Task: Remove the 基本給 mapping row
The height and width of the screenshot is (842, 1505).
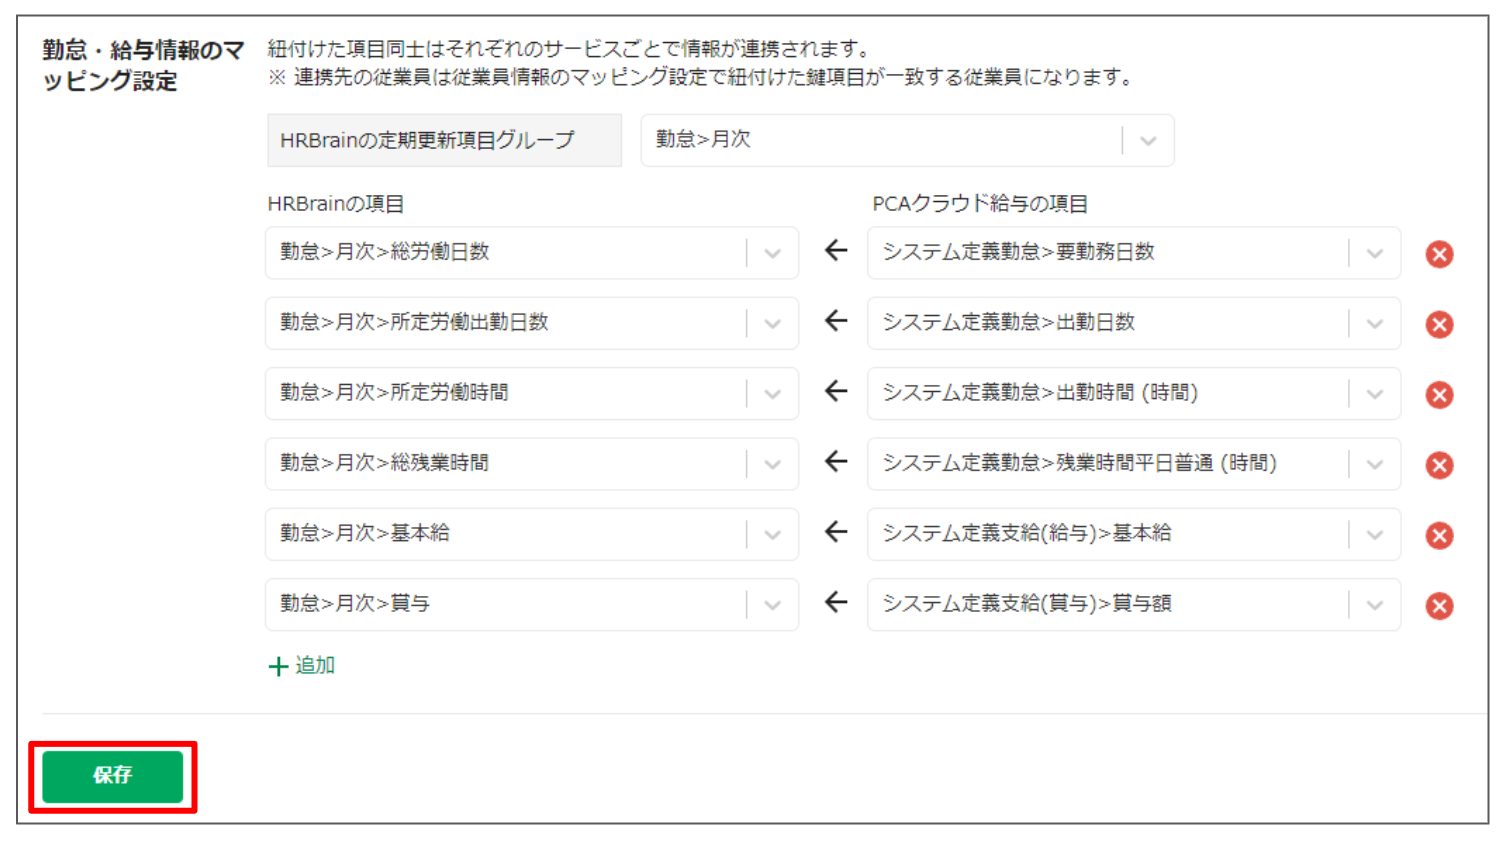Action: pos(1439,535)
